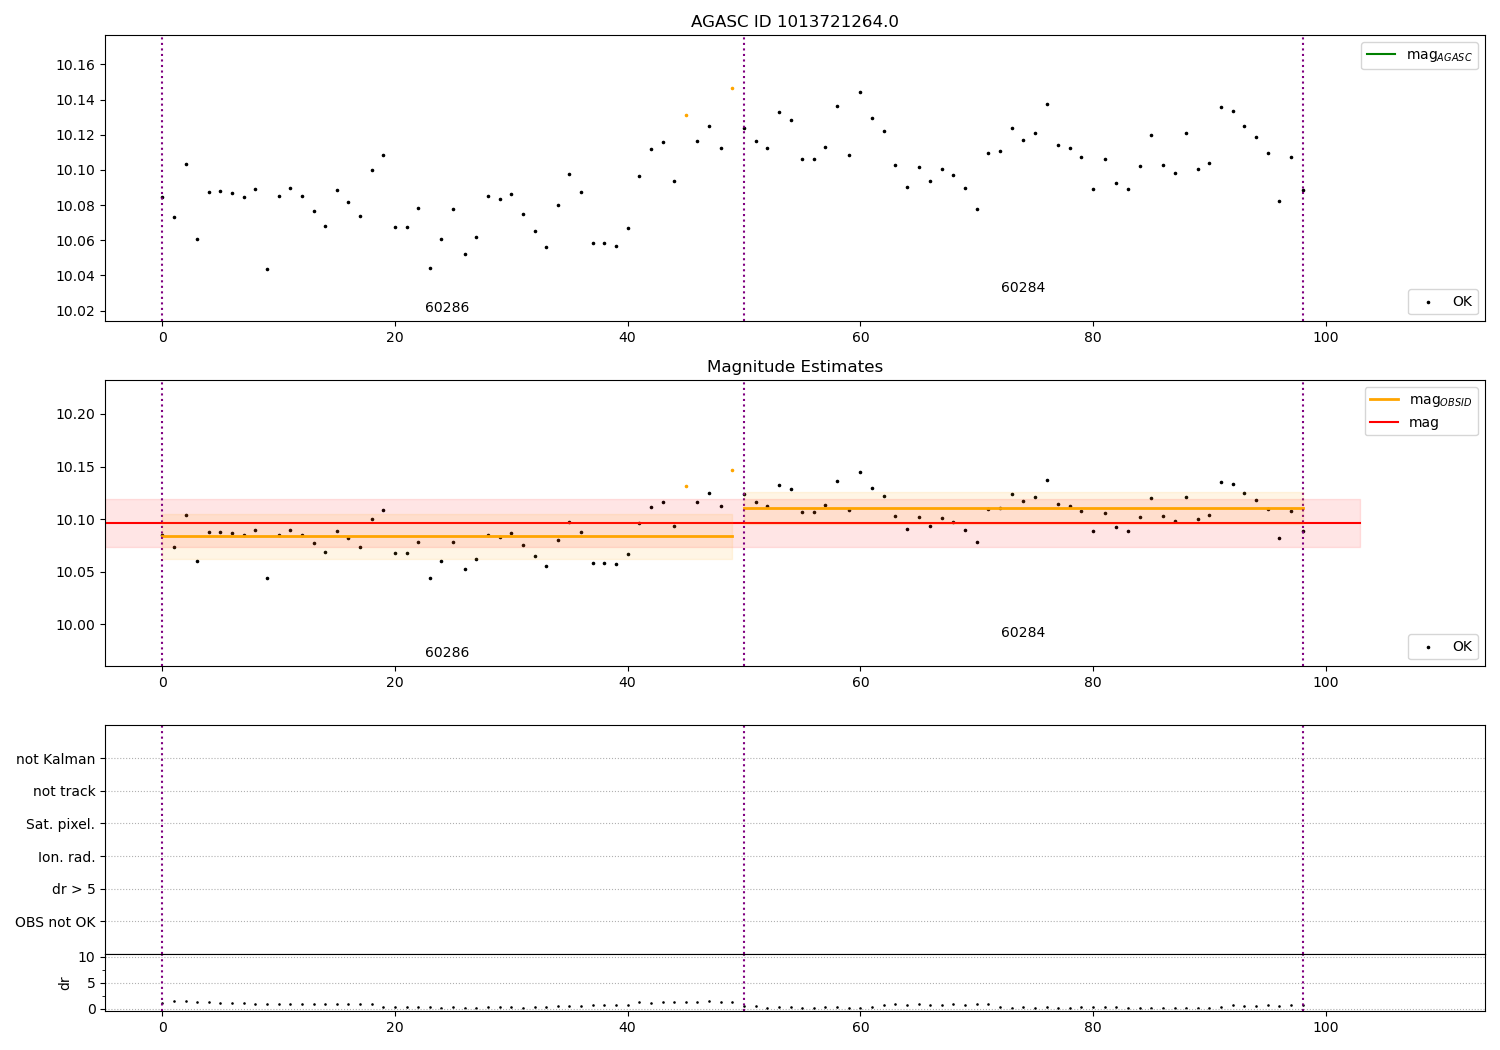1500x1050 pixels.
Task: Click the x-axis tick '80' in the middle plot
Action: 1093,683
